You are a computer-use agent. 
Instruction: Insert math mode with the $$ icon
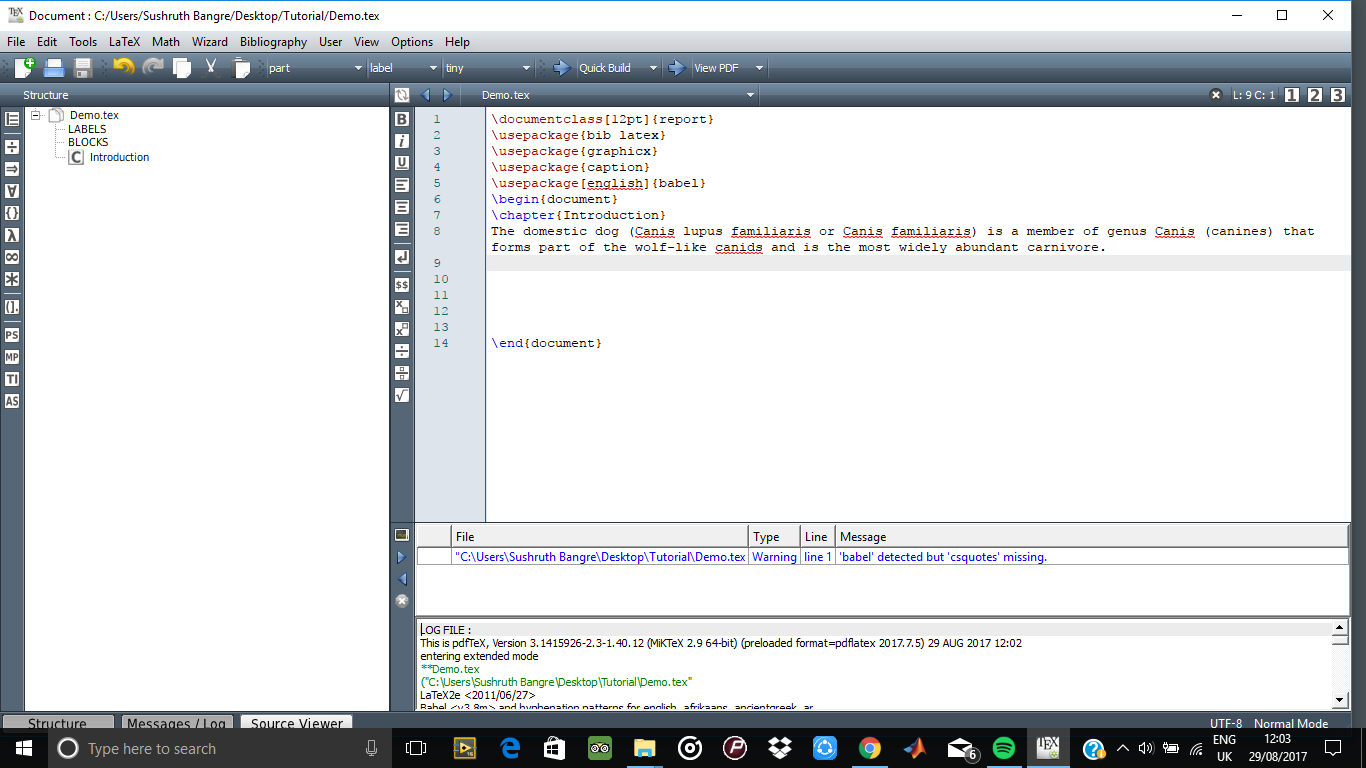[402, 285]
